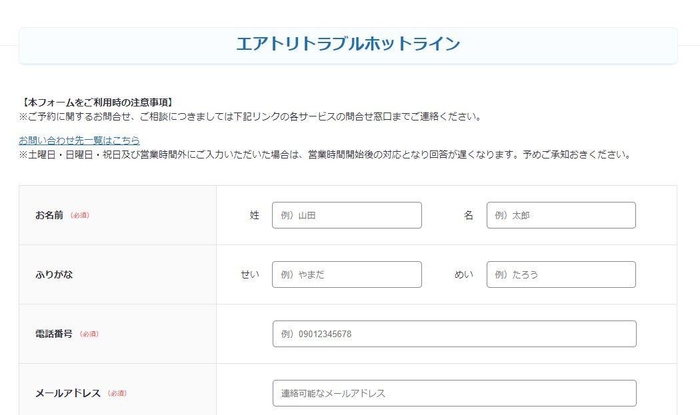Click the 姓 (surname) input field

click(346, 215)
